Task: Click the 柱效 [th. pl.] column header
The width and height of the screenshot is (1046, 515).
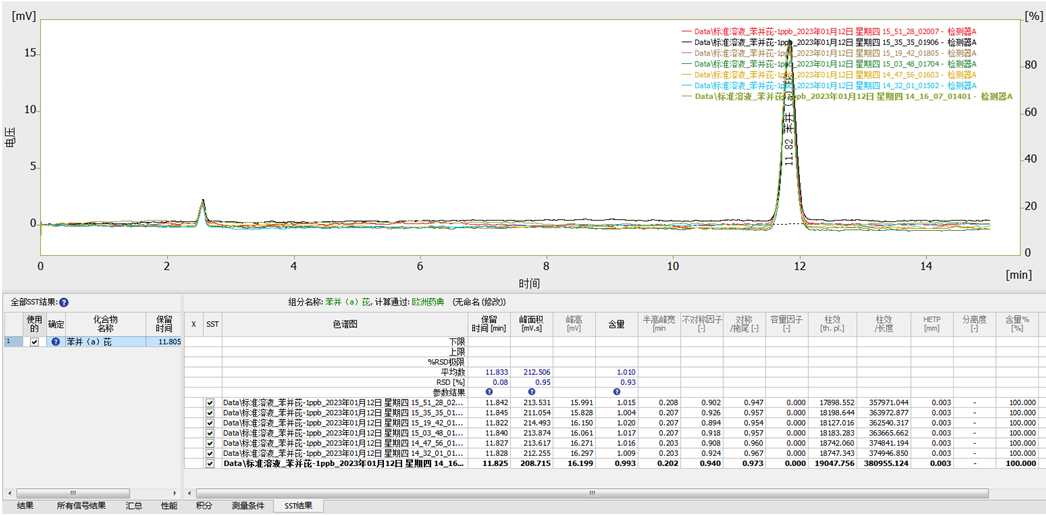Action: pyautogui.click(x=833, y=324)
